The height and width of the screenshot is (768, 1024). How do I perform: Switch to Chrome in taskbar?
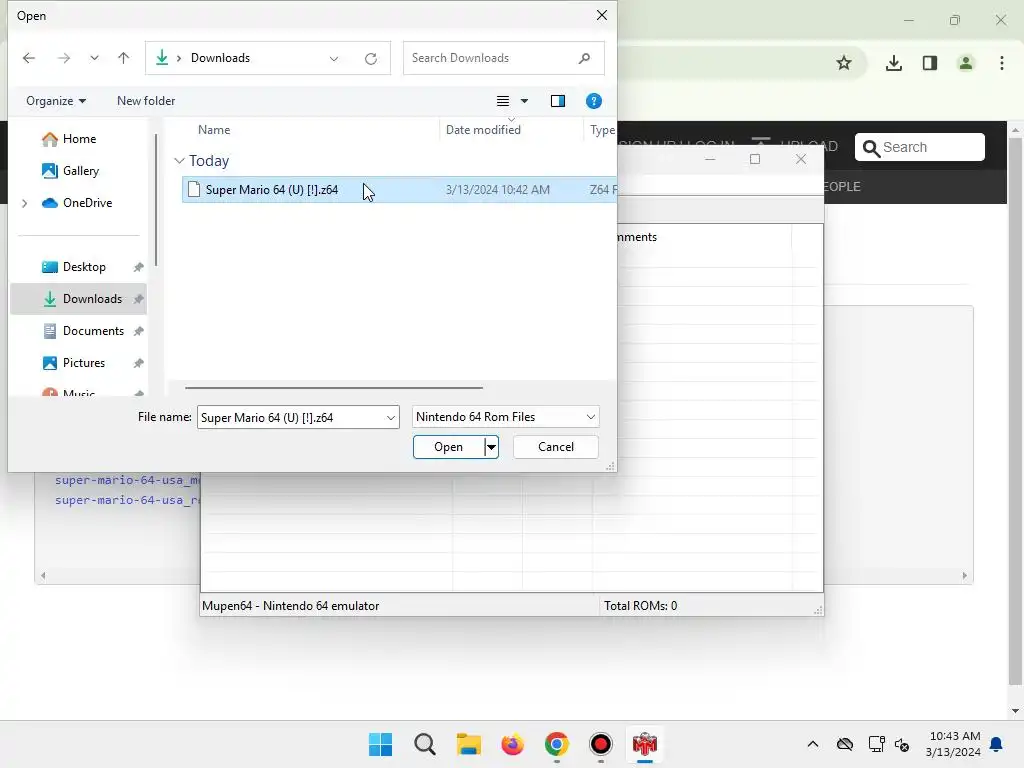coord(556,744)
